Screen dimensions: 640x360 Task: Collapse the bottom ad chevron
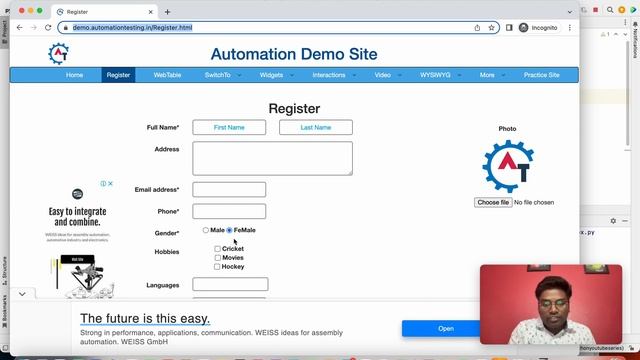[x=22, y=294]
